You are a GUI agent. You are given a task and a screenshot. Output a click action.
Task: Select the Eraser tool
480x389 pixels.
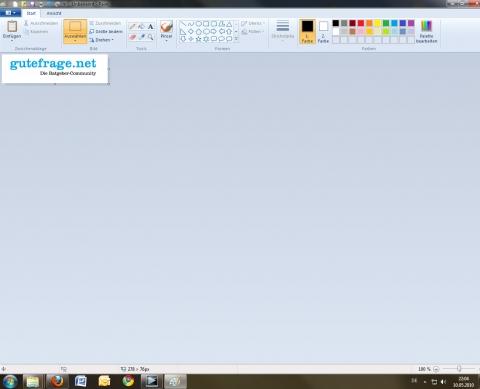point(133,37)
